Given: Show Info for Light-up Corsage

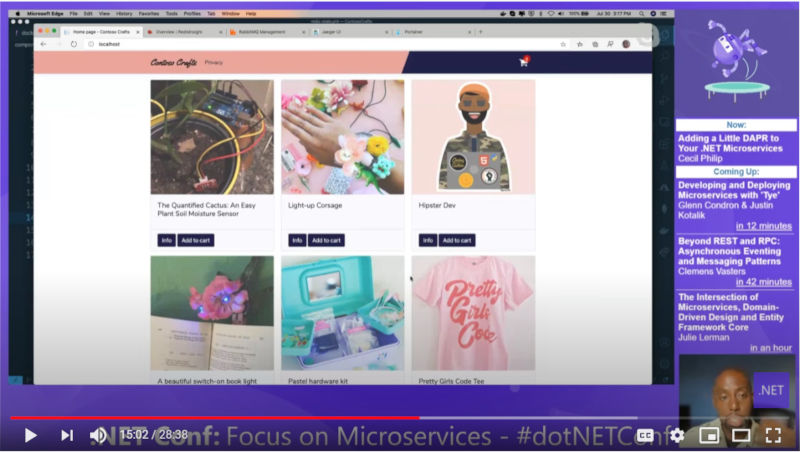Looking at the screenshot, I should coord(297,240).
